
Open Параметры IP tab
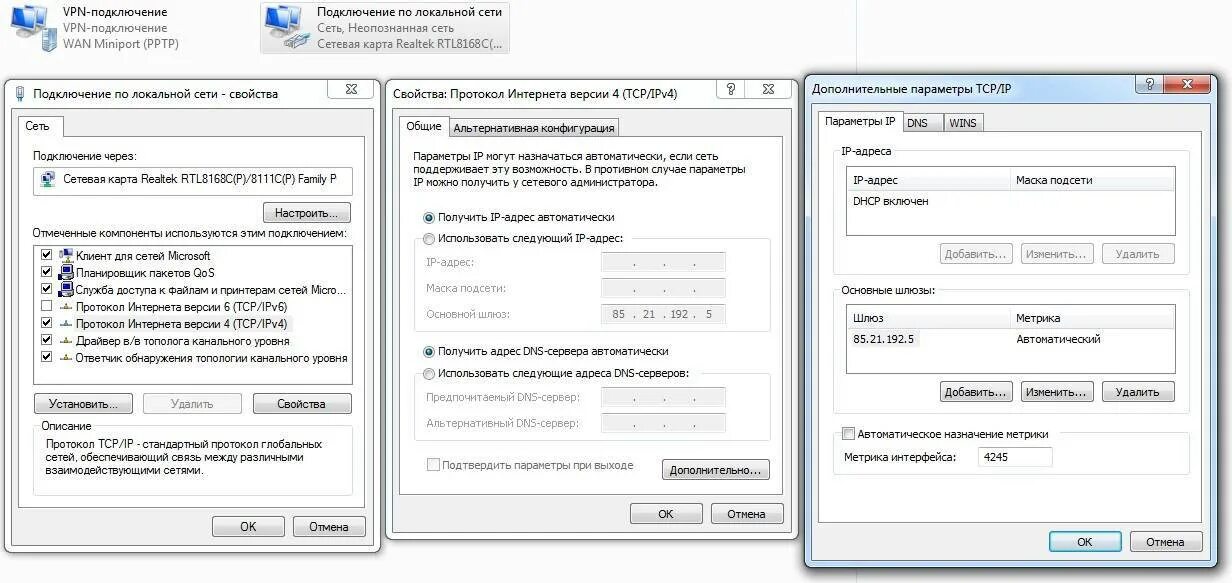tap(860, 121)
